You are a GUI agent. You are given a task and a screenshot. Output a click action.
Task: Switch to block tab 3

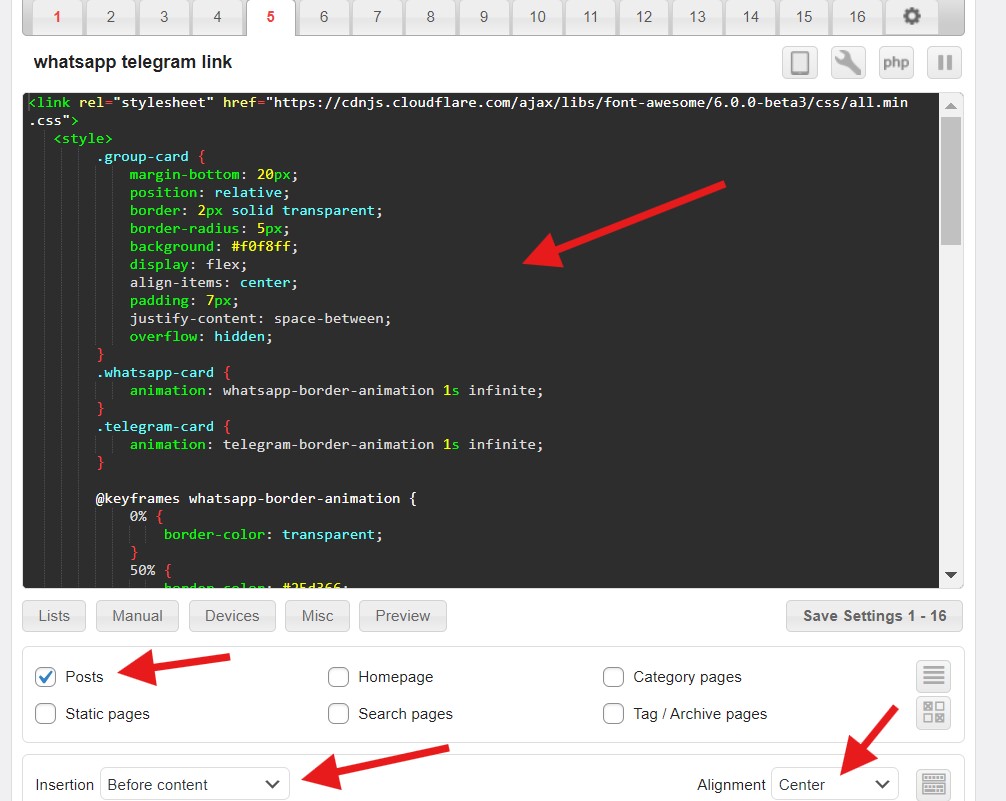click(164, 17)
